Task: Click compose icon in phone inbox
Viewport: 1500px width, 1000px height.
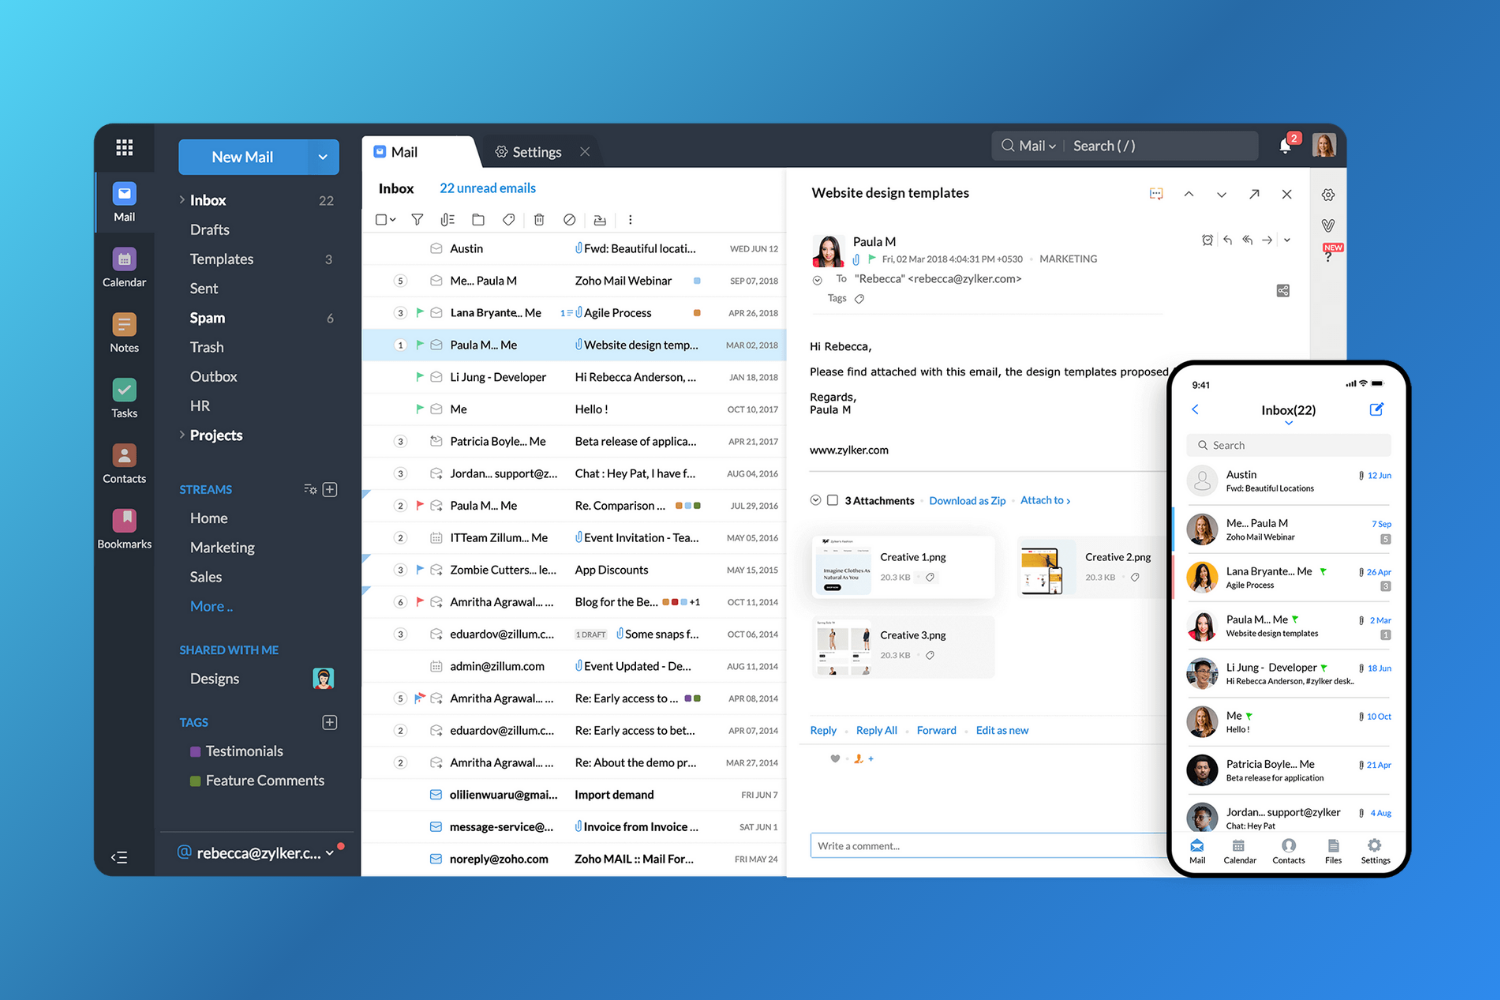Action: point(1376,409)
